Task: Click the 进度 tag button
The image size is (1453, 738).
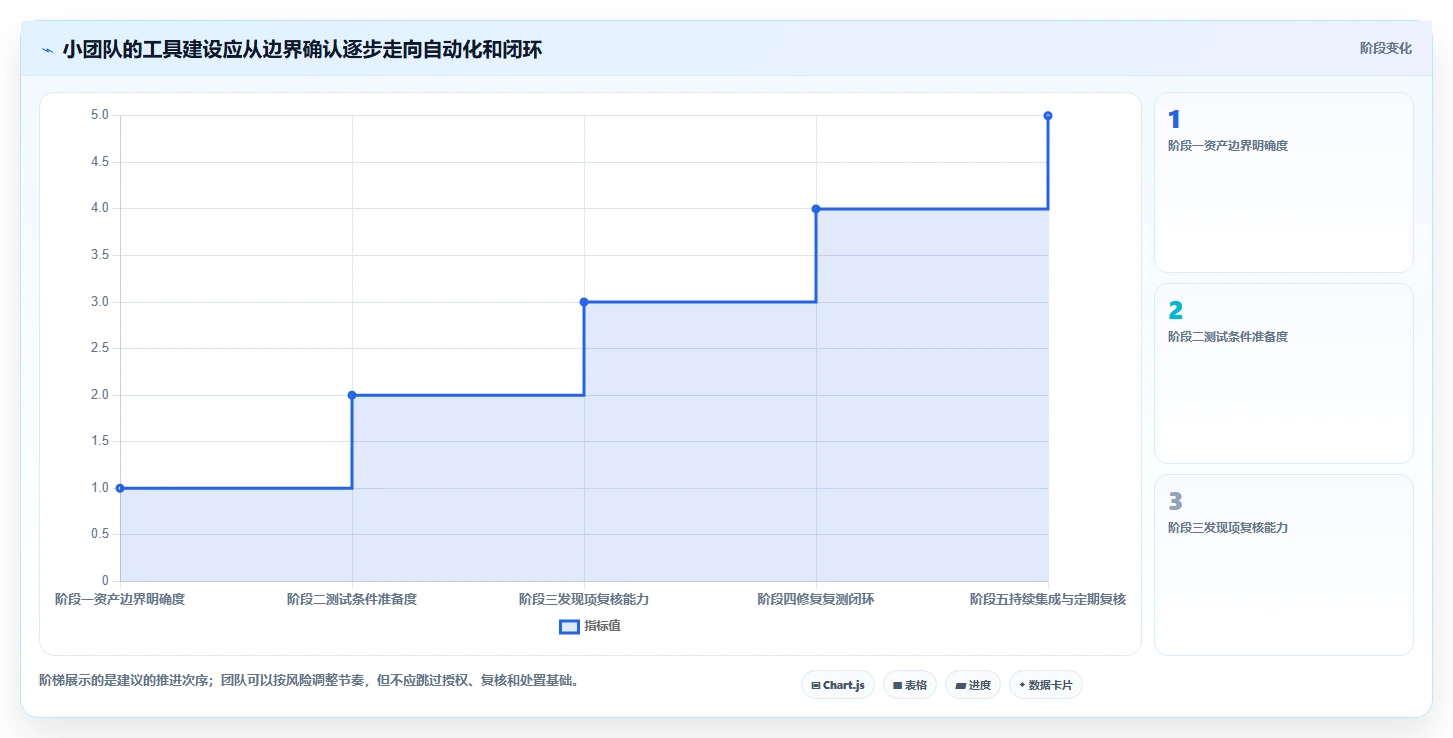Action: (x=973, y=685)
